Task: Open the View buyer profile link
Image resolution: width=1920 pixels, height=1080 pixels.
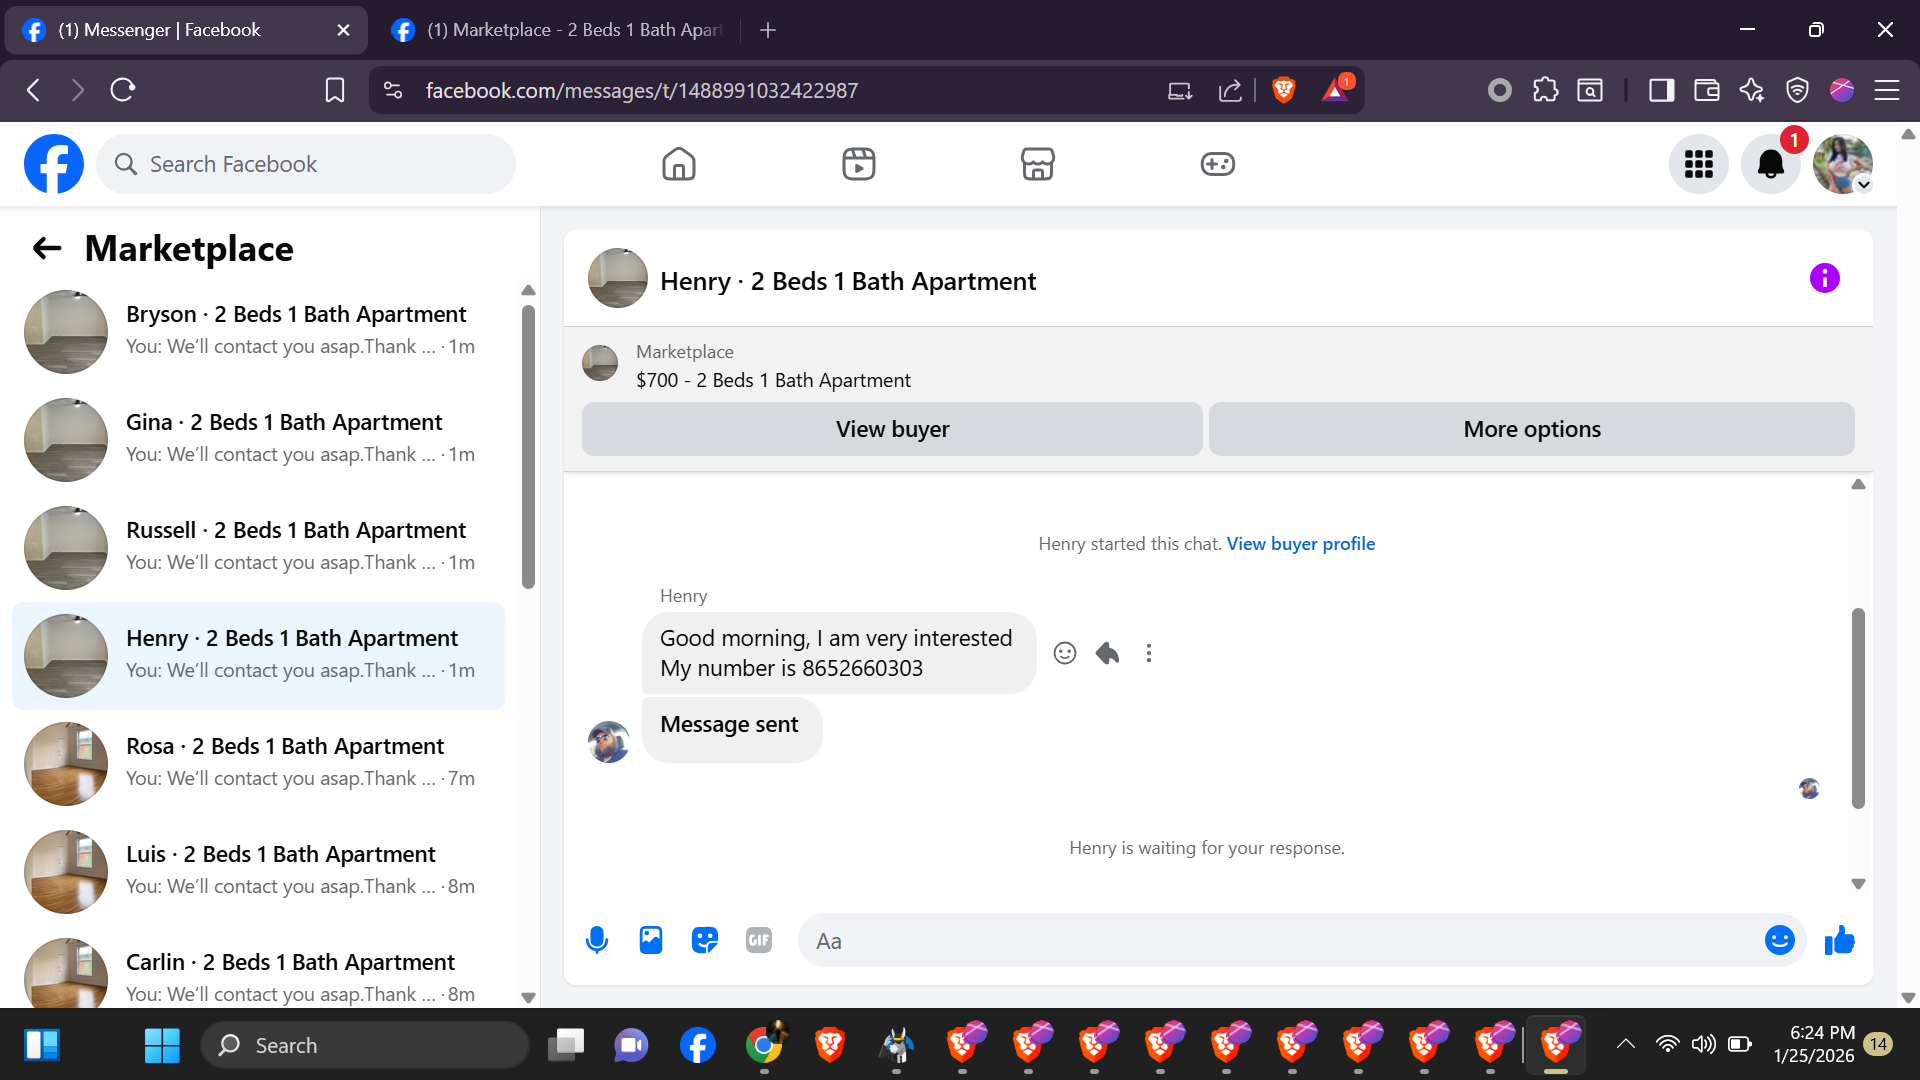Action: (1301, 544)
